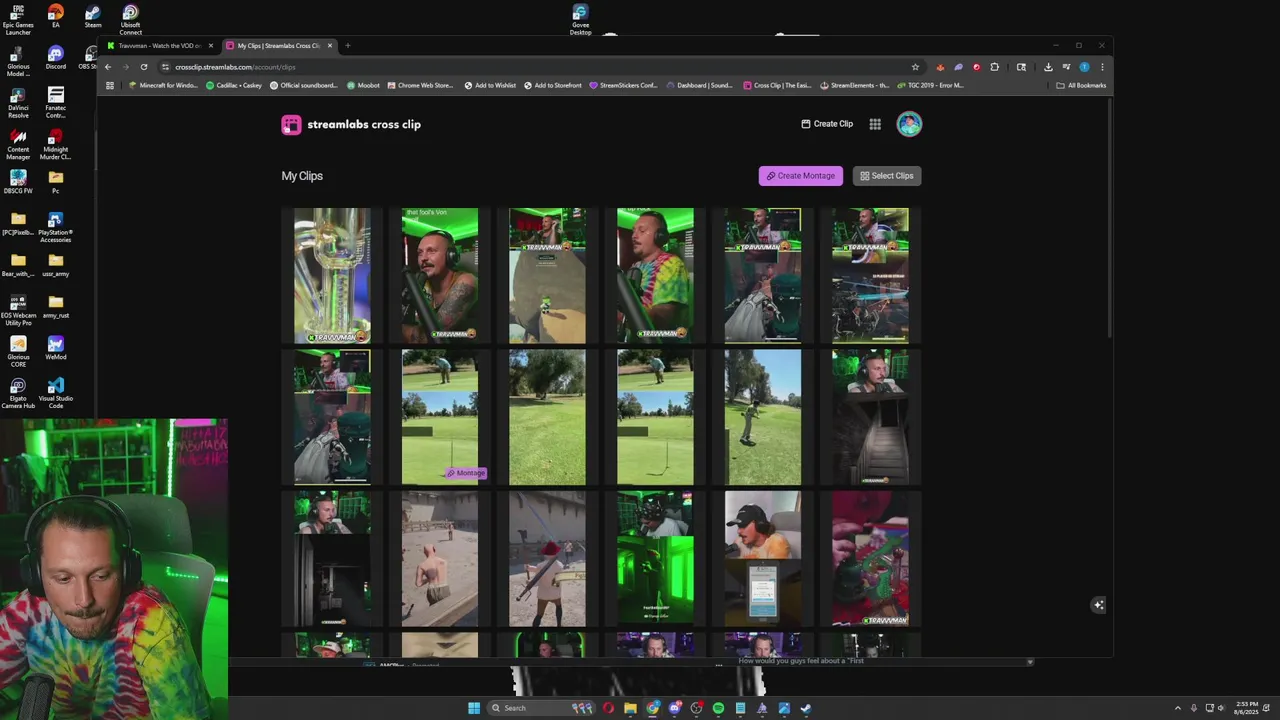Open Chrome Web Store bookmark
The image size is (1280, 720).
coord(420,85)
